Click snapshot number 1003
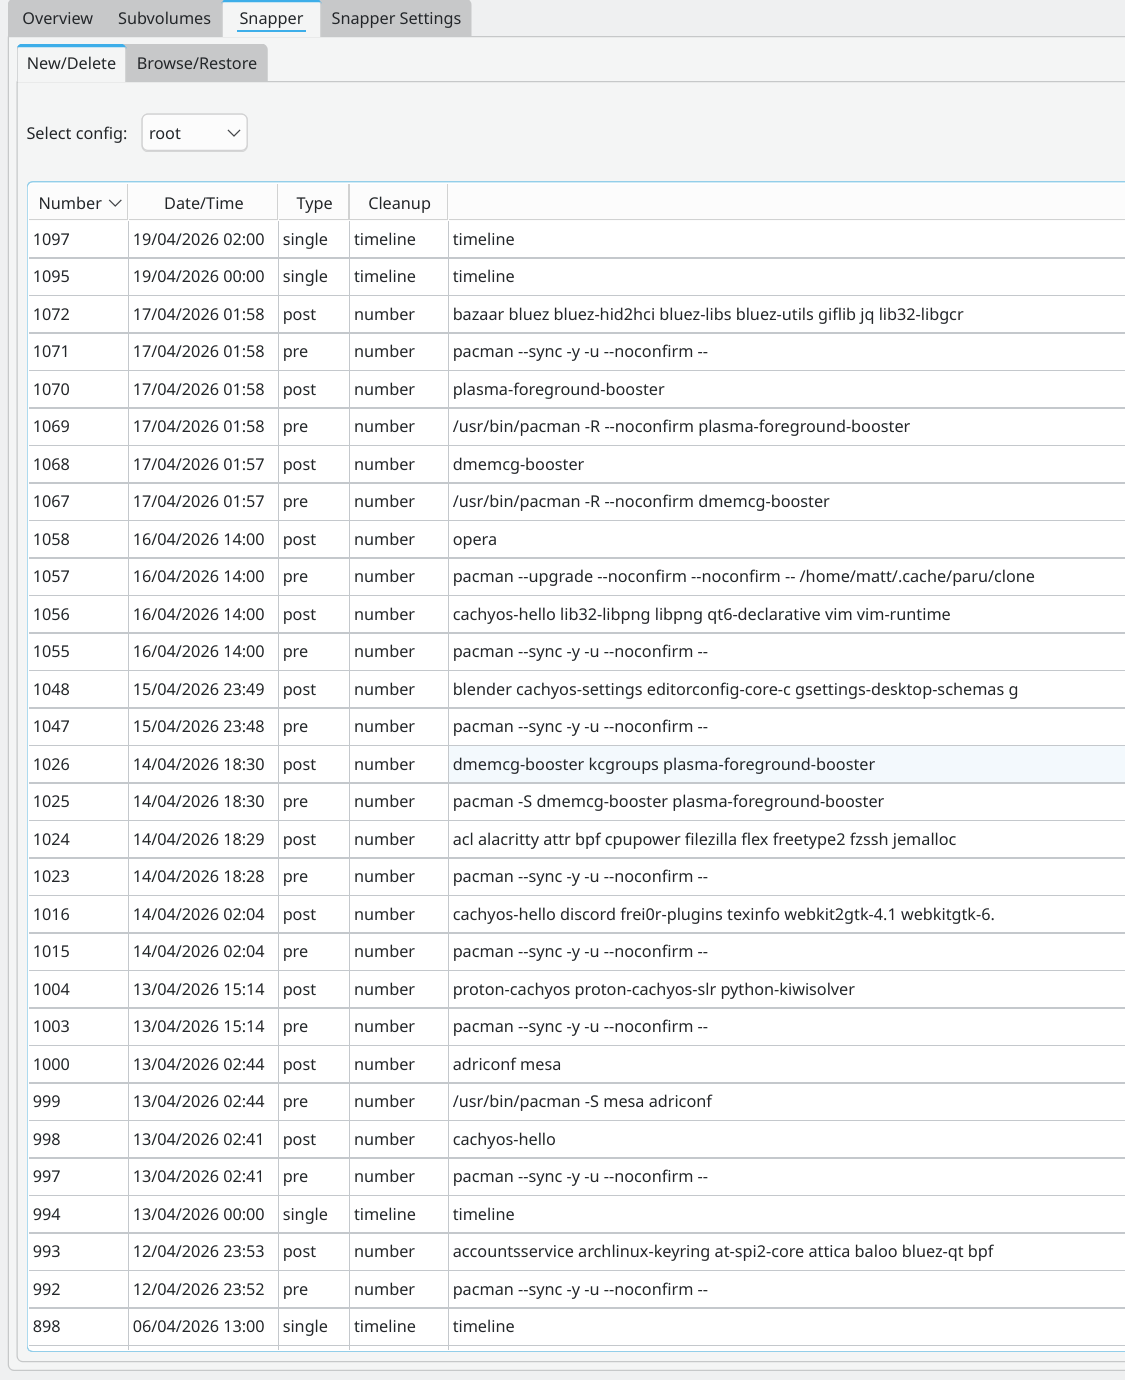Image resolution: width=1125 pixels, height=1380 pixels. 51,1026
